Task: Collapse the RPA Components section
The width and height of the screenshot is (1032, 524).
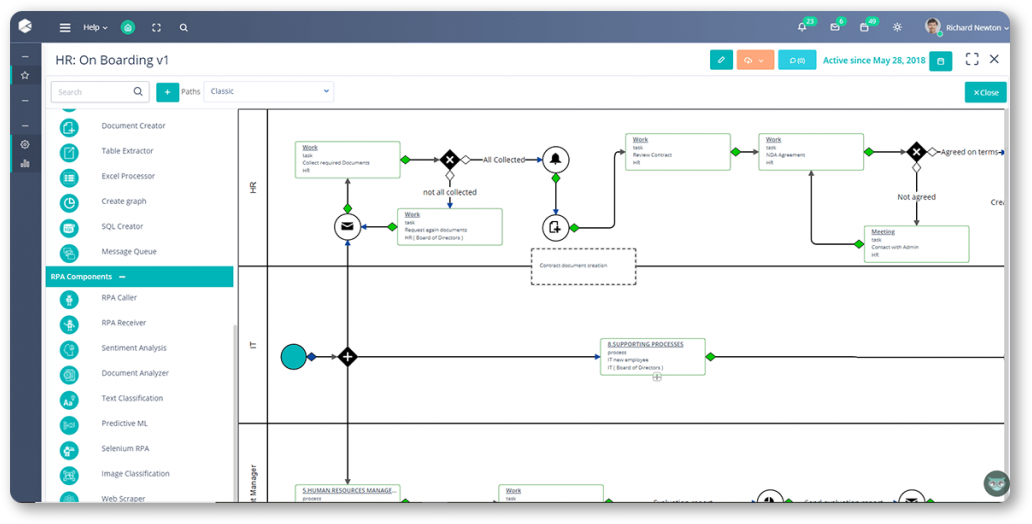Action: 122,277
